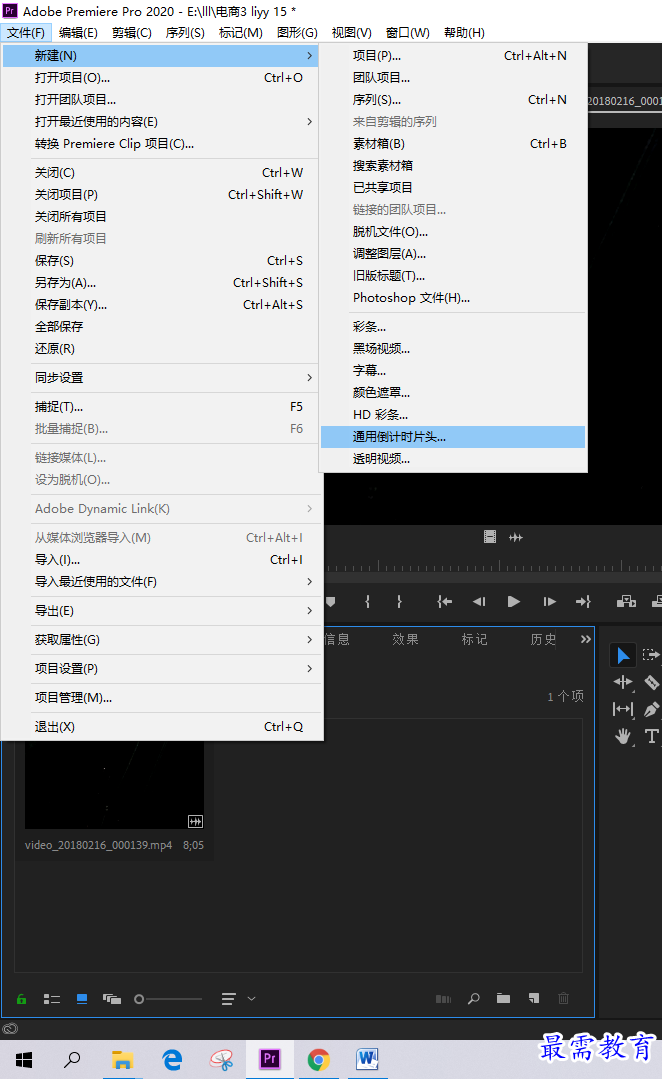Click the Add Marker button

point(331,601)
